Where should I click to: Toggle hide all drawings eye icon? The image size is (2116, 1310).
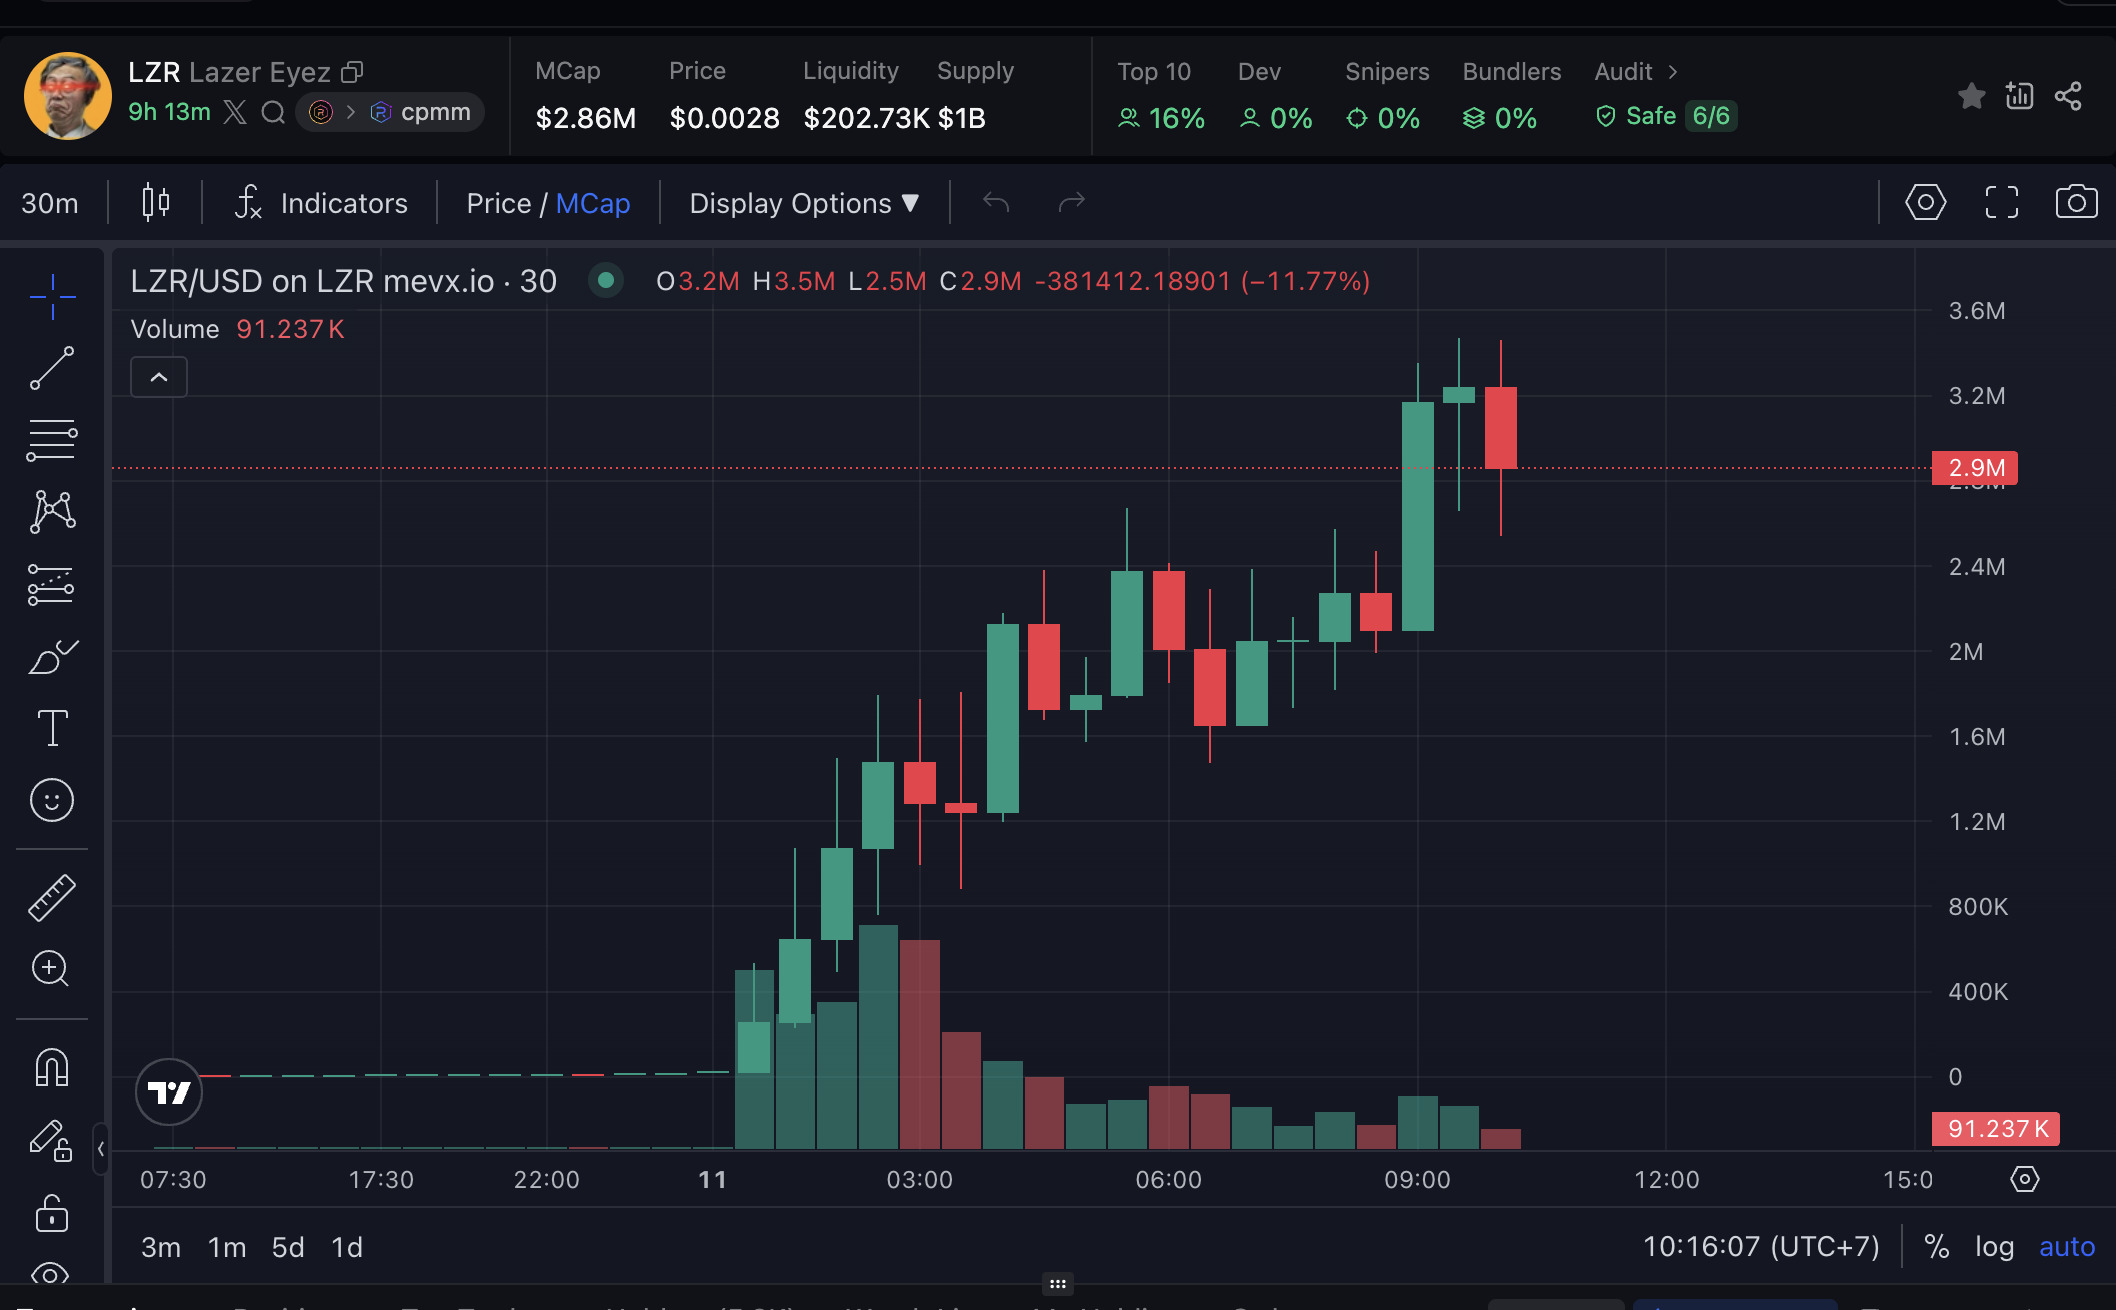52,1274
